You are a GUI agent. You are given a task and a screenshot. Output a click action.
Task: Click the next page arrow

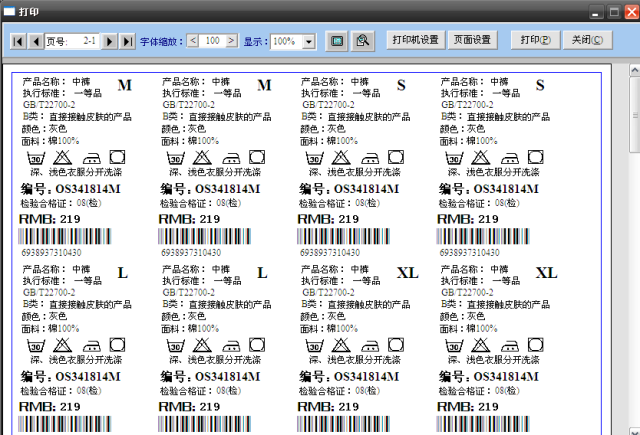pos(110,41)
